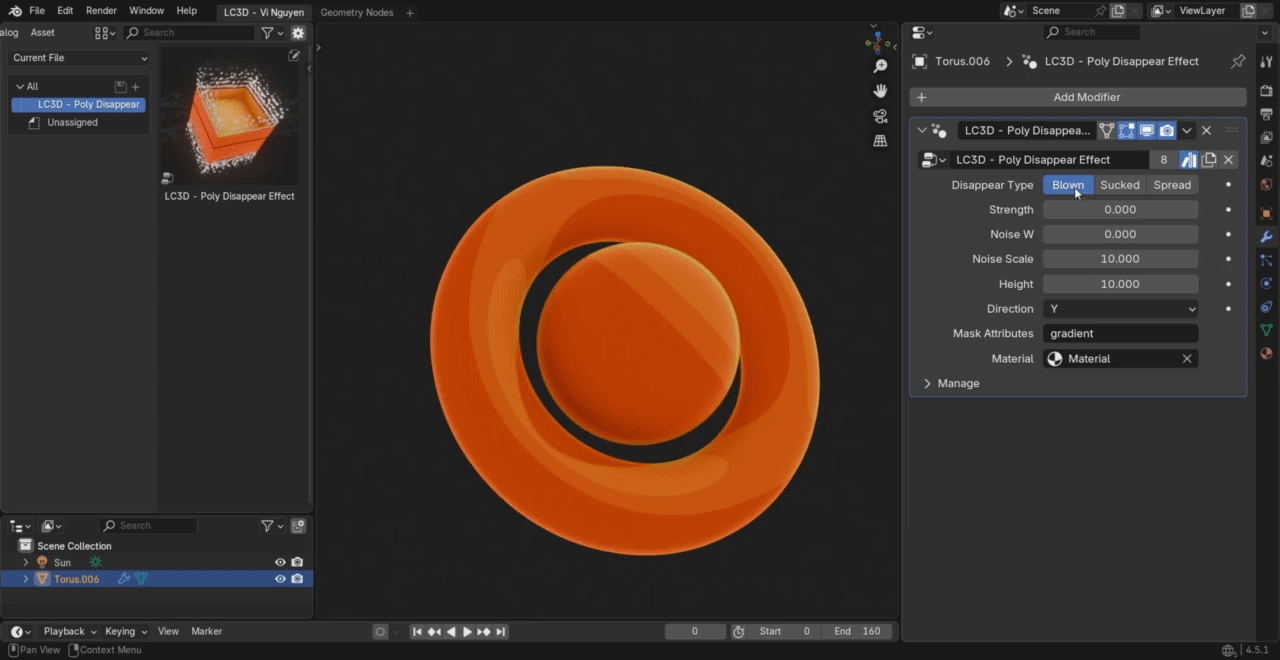Click the viewport navigation axis gizmo
Image resolution: width=1280 pixels, height=660 pixels.
[879, 42]
